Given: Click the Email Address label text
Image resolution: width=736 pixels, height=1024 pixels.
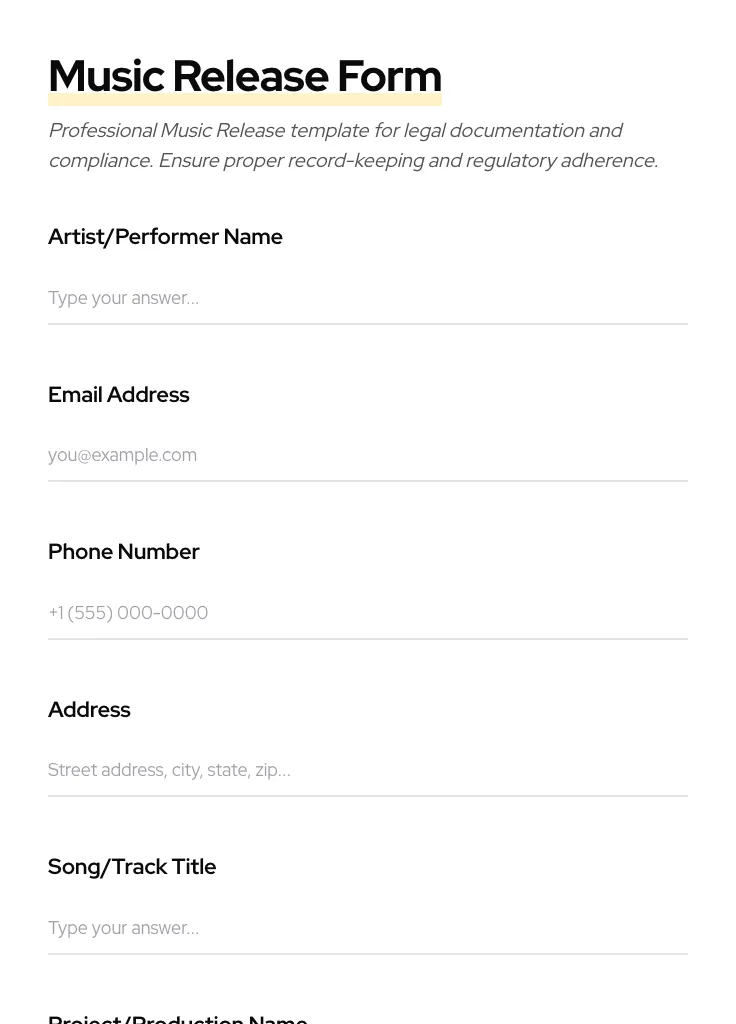Looking at the screenshot, I should click(118, 395).
